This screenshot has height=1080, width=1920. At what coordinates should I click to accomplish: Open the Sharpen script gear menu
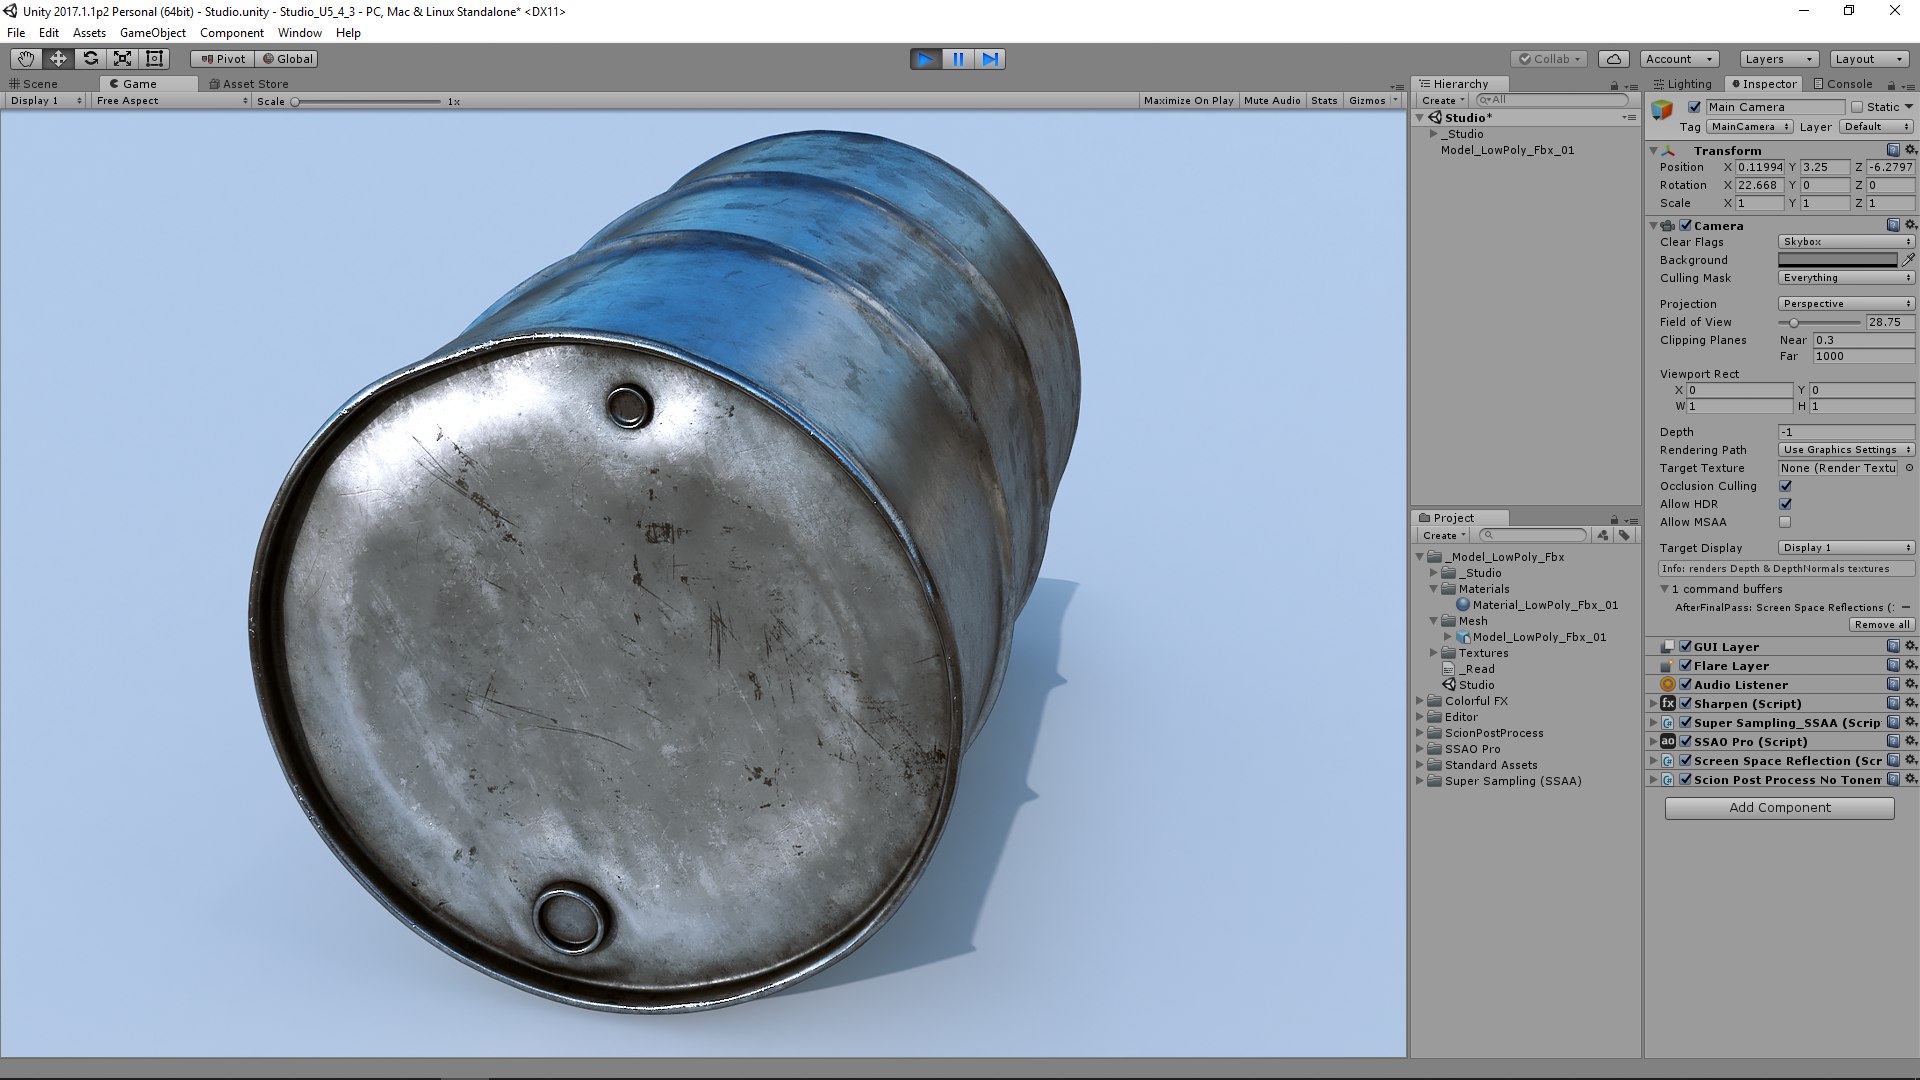(x=1910, y=703)
